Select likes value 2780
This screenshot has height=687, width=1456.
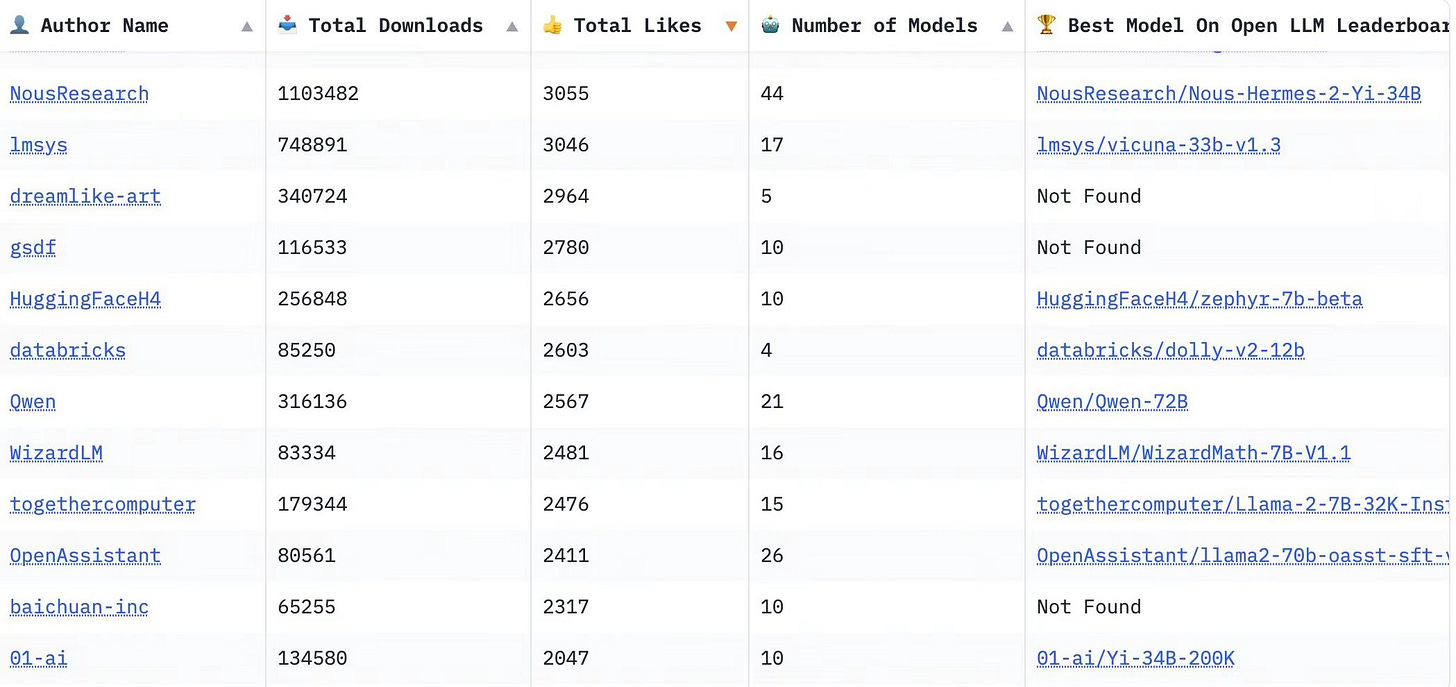click(566, 248)
